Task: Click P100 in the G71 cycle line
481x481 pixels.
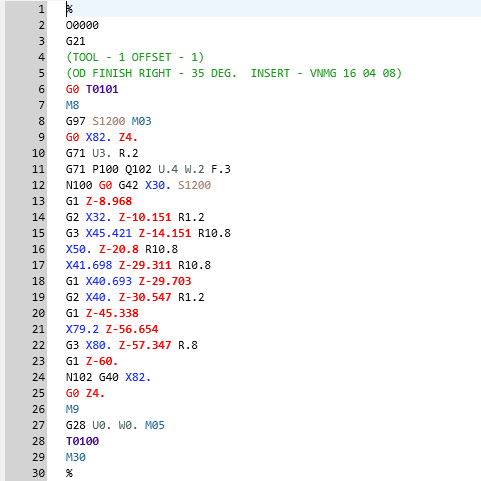Action: pos(105,169)
